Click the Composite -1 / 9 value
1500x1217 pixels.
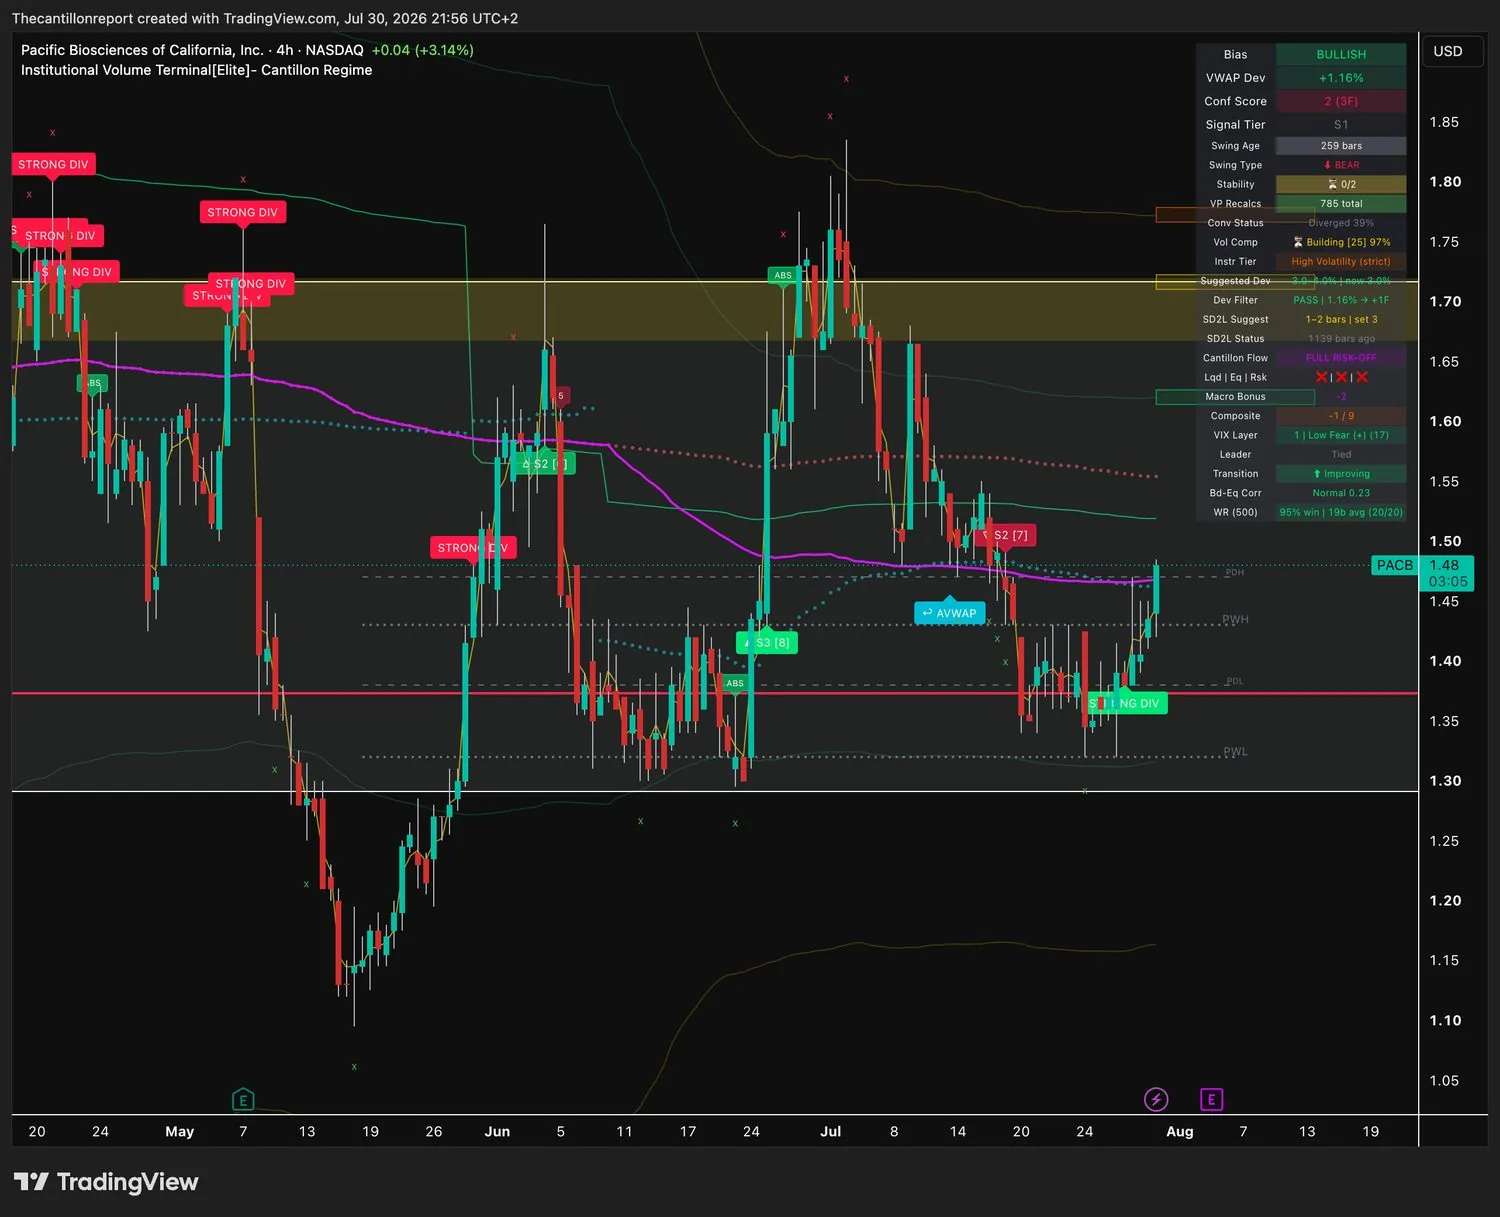(x=1341, y=416)
